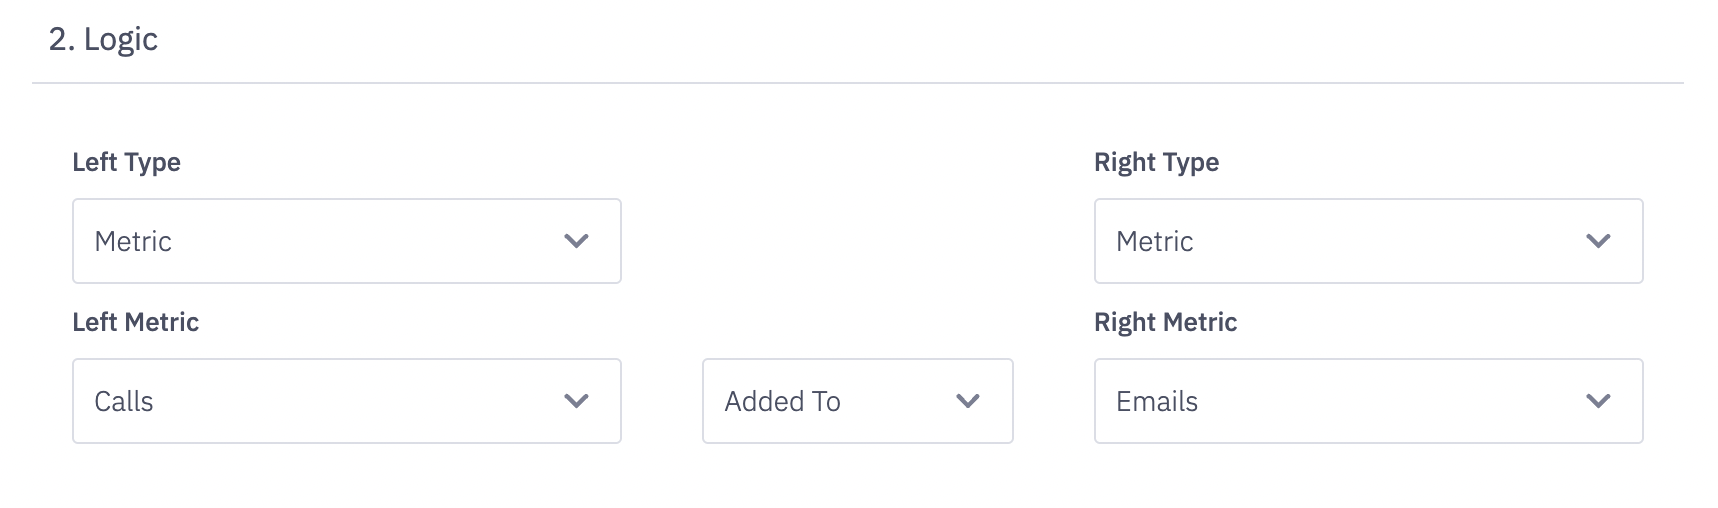The image size is (1718, 508).
Task: Click the Left Metric field label
Action: 135,322
